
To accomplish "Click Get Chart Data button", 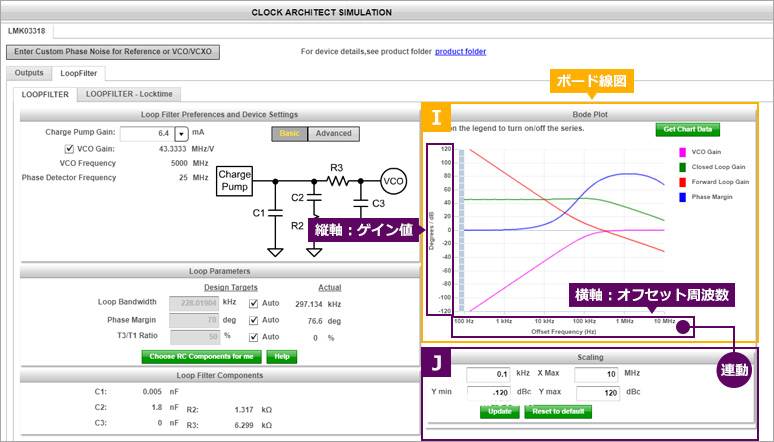I will (x=688, y=129).
